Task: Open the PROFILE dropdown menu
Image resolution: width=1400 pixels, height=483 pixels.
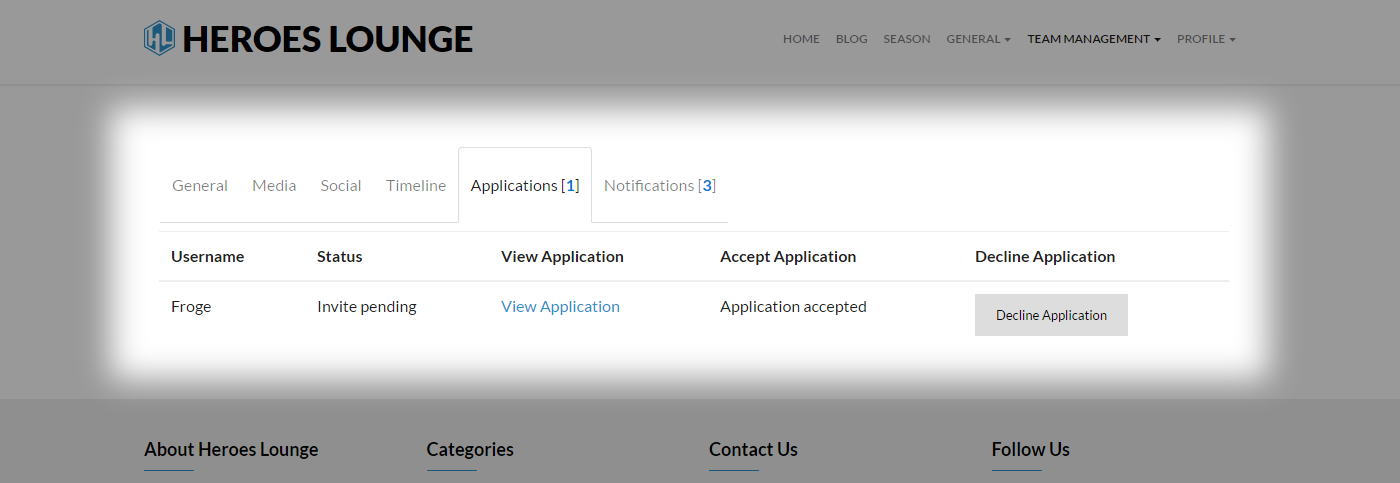Action: [1206, 39]
